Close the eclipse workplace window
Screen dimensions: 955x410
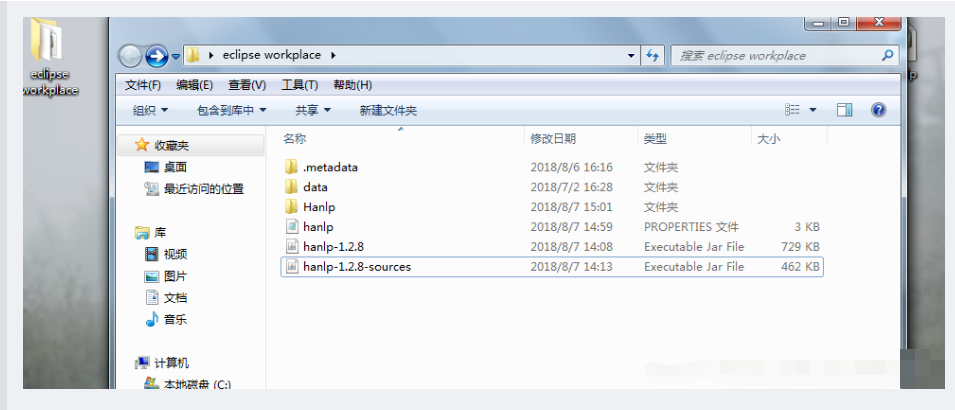[x=878, y=23]
